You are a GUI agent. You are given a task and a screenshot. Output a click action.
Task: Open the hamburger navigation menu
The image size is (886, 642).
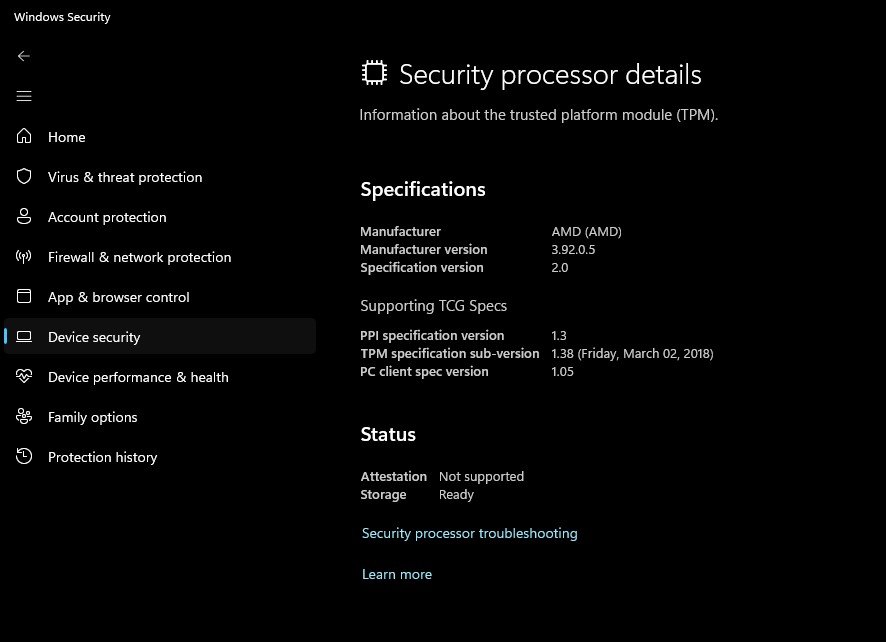pyautogui.click(x=24, y=96)
